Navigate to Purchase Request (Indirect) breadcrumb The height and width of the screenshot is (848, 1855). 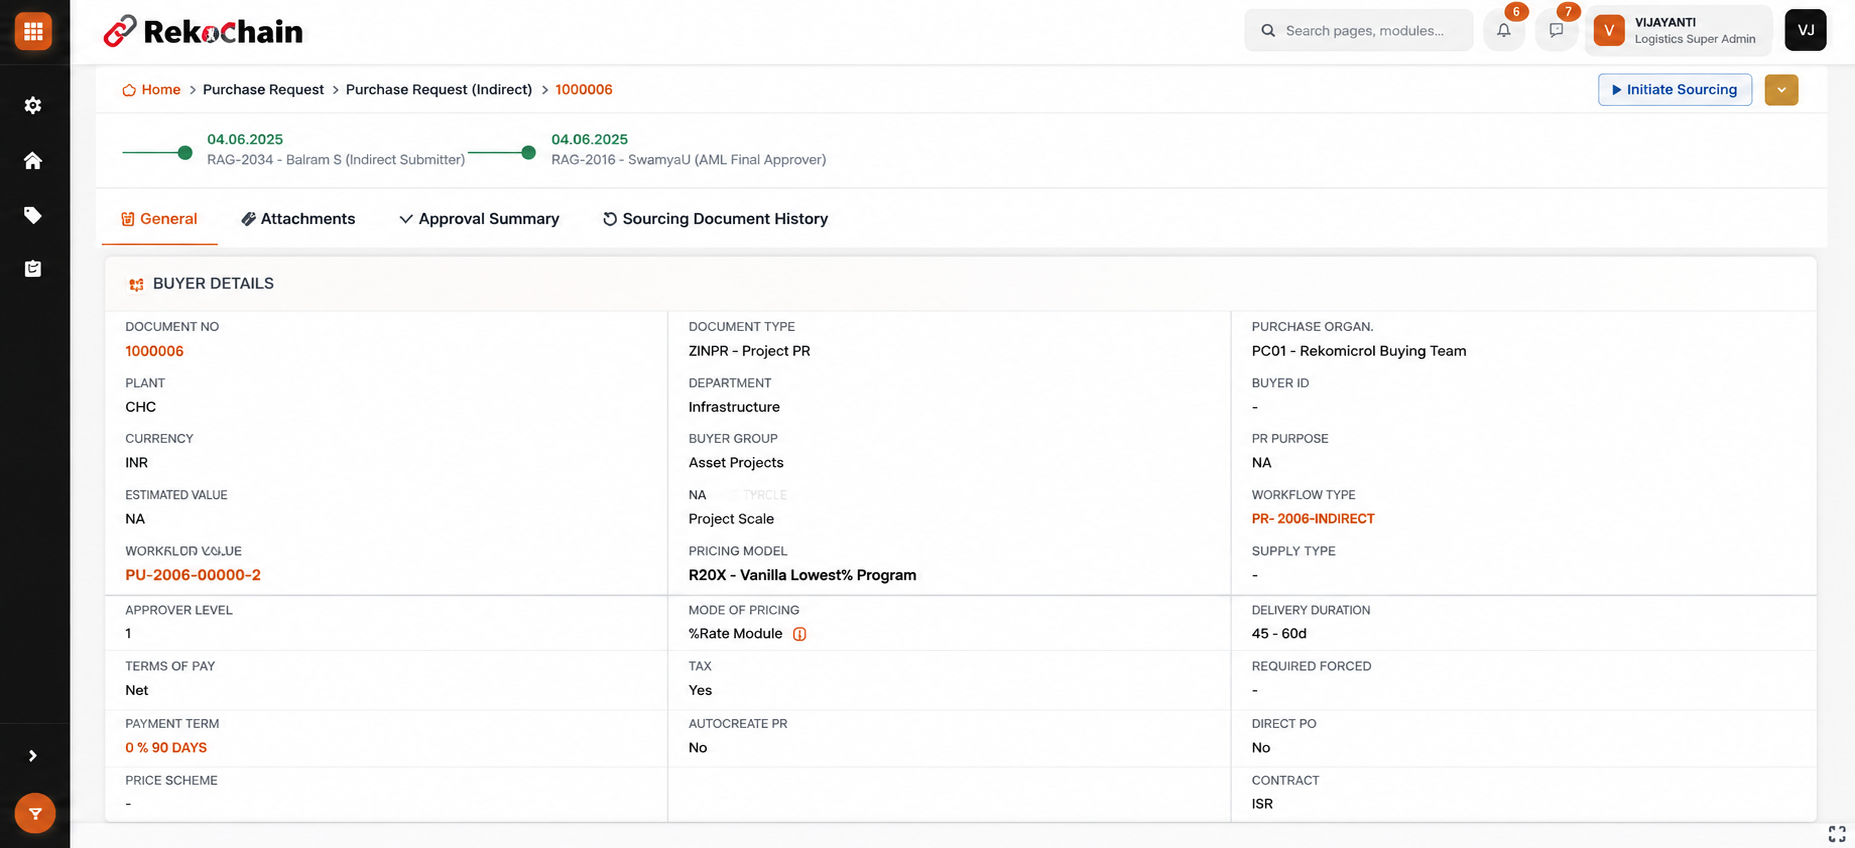point(439,89)
